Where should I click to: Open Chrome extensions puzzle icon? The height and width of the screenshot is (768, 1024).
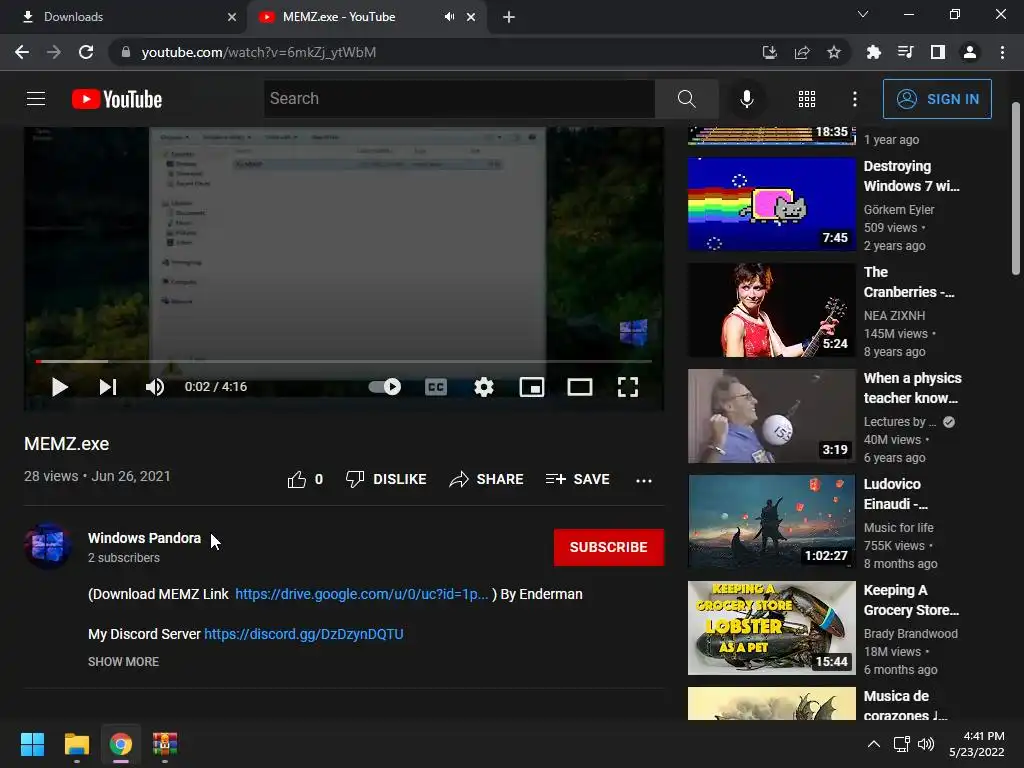point(874,52)
